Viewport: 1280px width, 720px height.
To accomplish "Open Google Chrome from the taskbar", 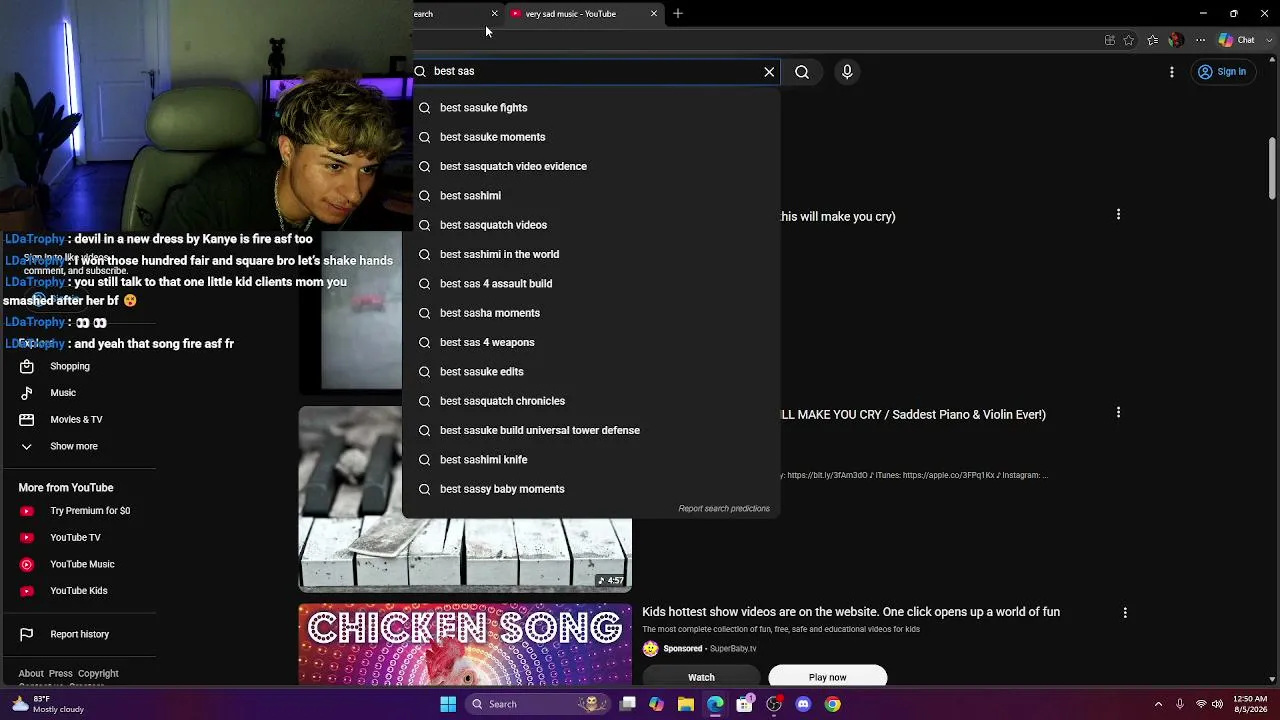I will pos(832,704).
